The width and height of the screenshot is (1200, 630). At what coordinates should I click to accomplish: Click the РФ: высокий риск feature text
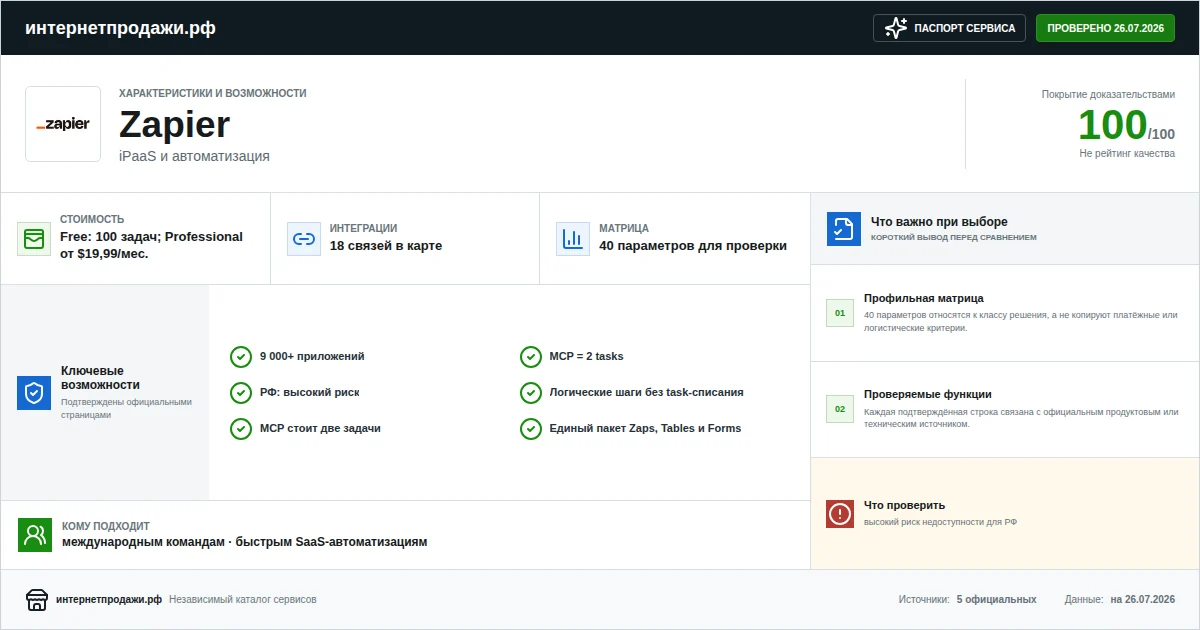(x=310, y=392)
